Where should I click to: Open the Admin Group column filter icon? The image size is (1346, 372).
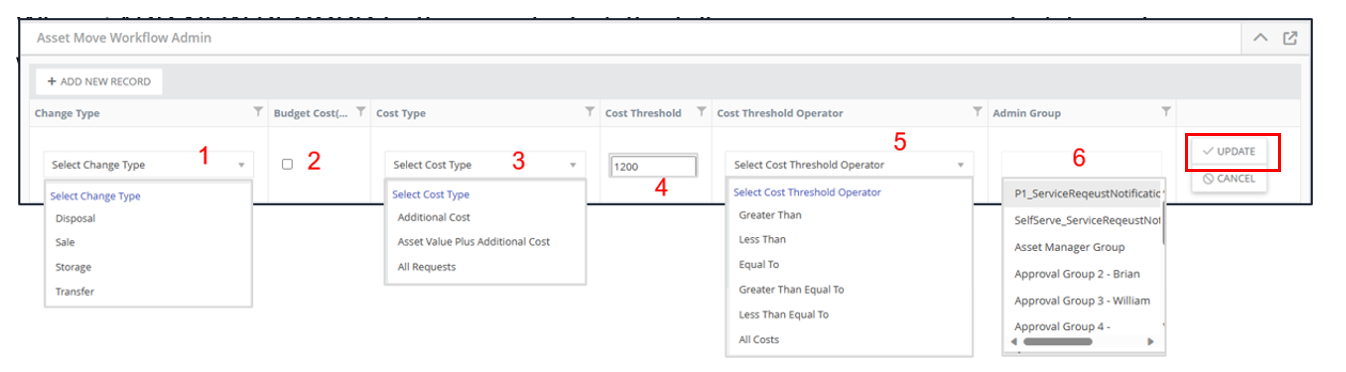(x=1165, y=112)
